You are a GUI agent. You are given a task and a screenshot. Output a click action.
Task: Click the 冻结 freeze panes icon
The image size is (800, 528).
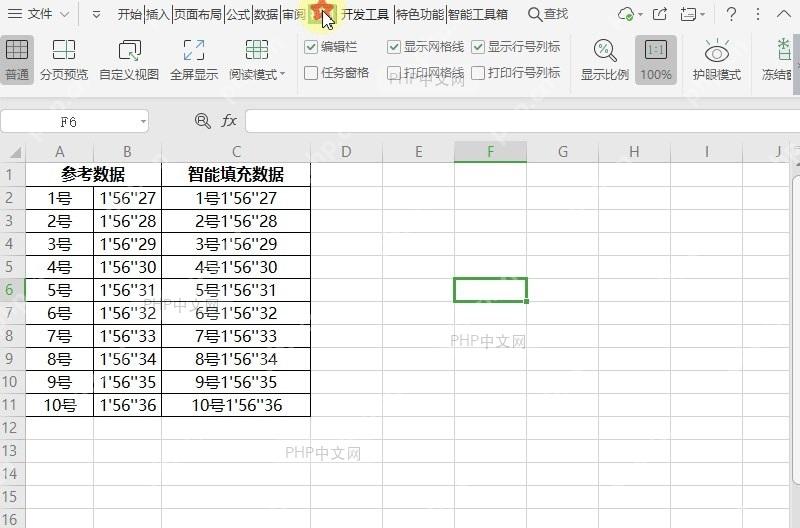pos(783,51)
